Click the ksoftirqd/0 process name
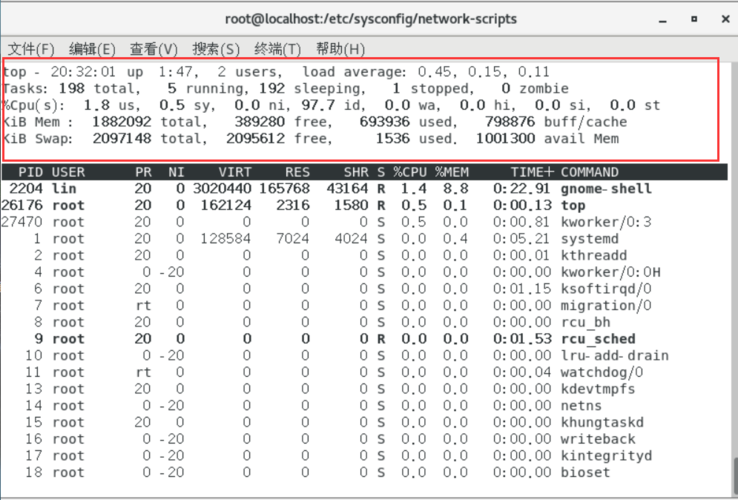Image resolution: width=738 pixels, height=500 pixels. [606, 289]
